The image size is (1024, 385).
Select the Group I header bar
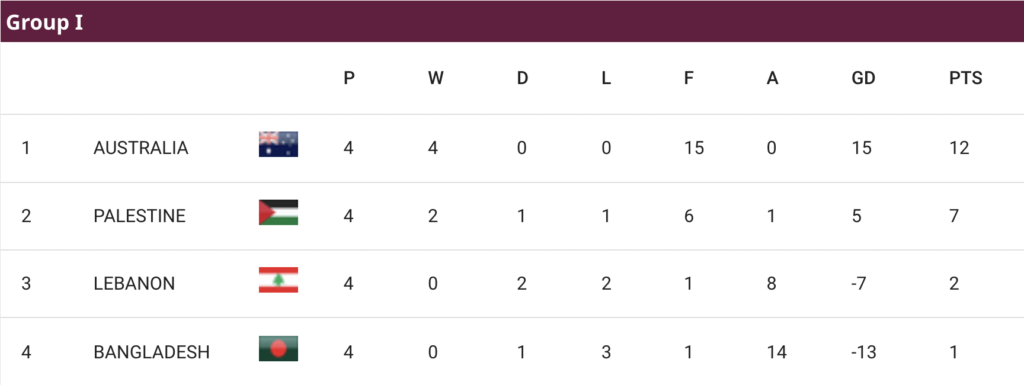click(512, 22)
